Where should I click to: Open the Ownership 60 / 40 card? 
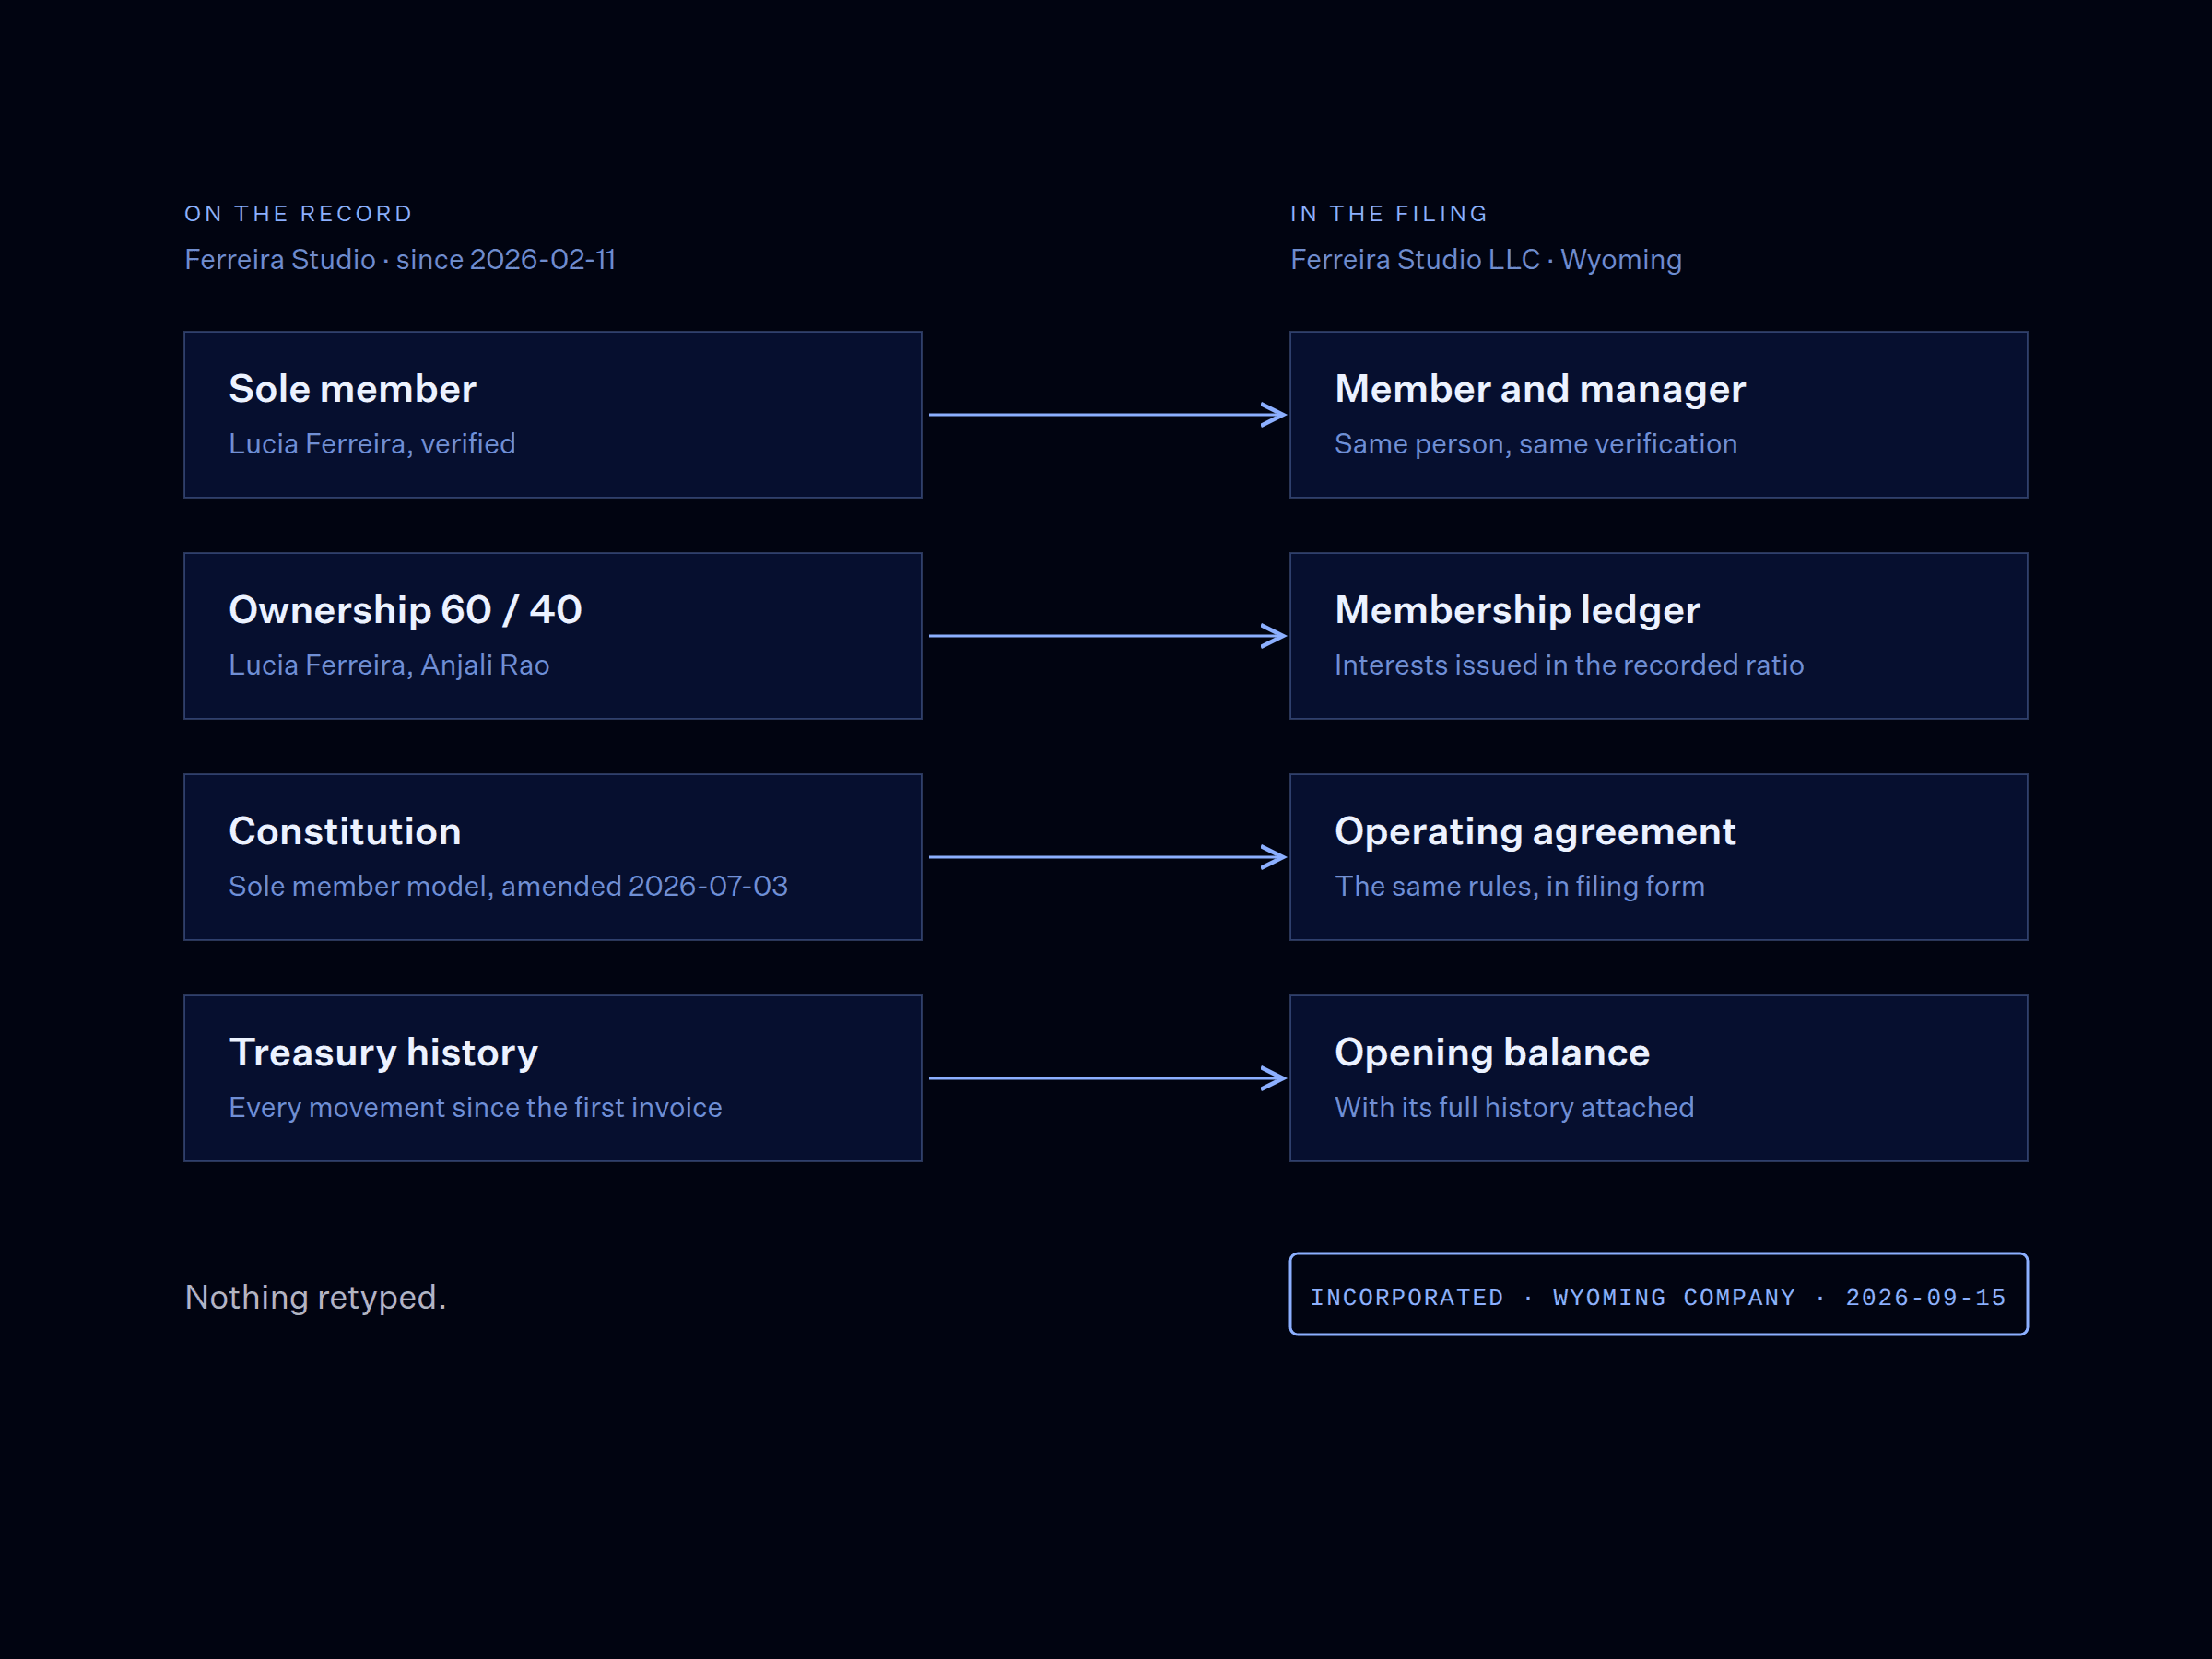[x=552, y=636]
